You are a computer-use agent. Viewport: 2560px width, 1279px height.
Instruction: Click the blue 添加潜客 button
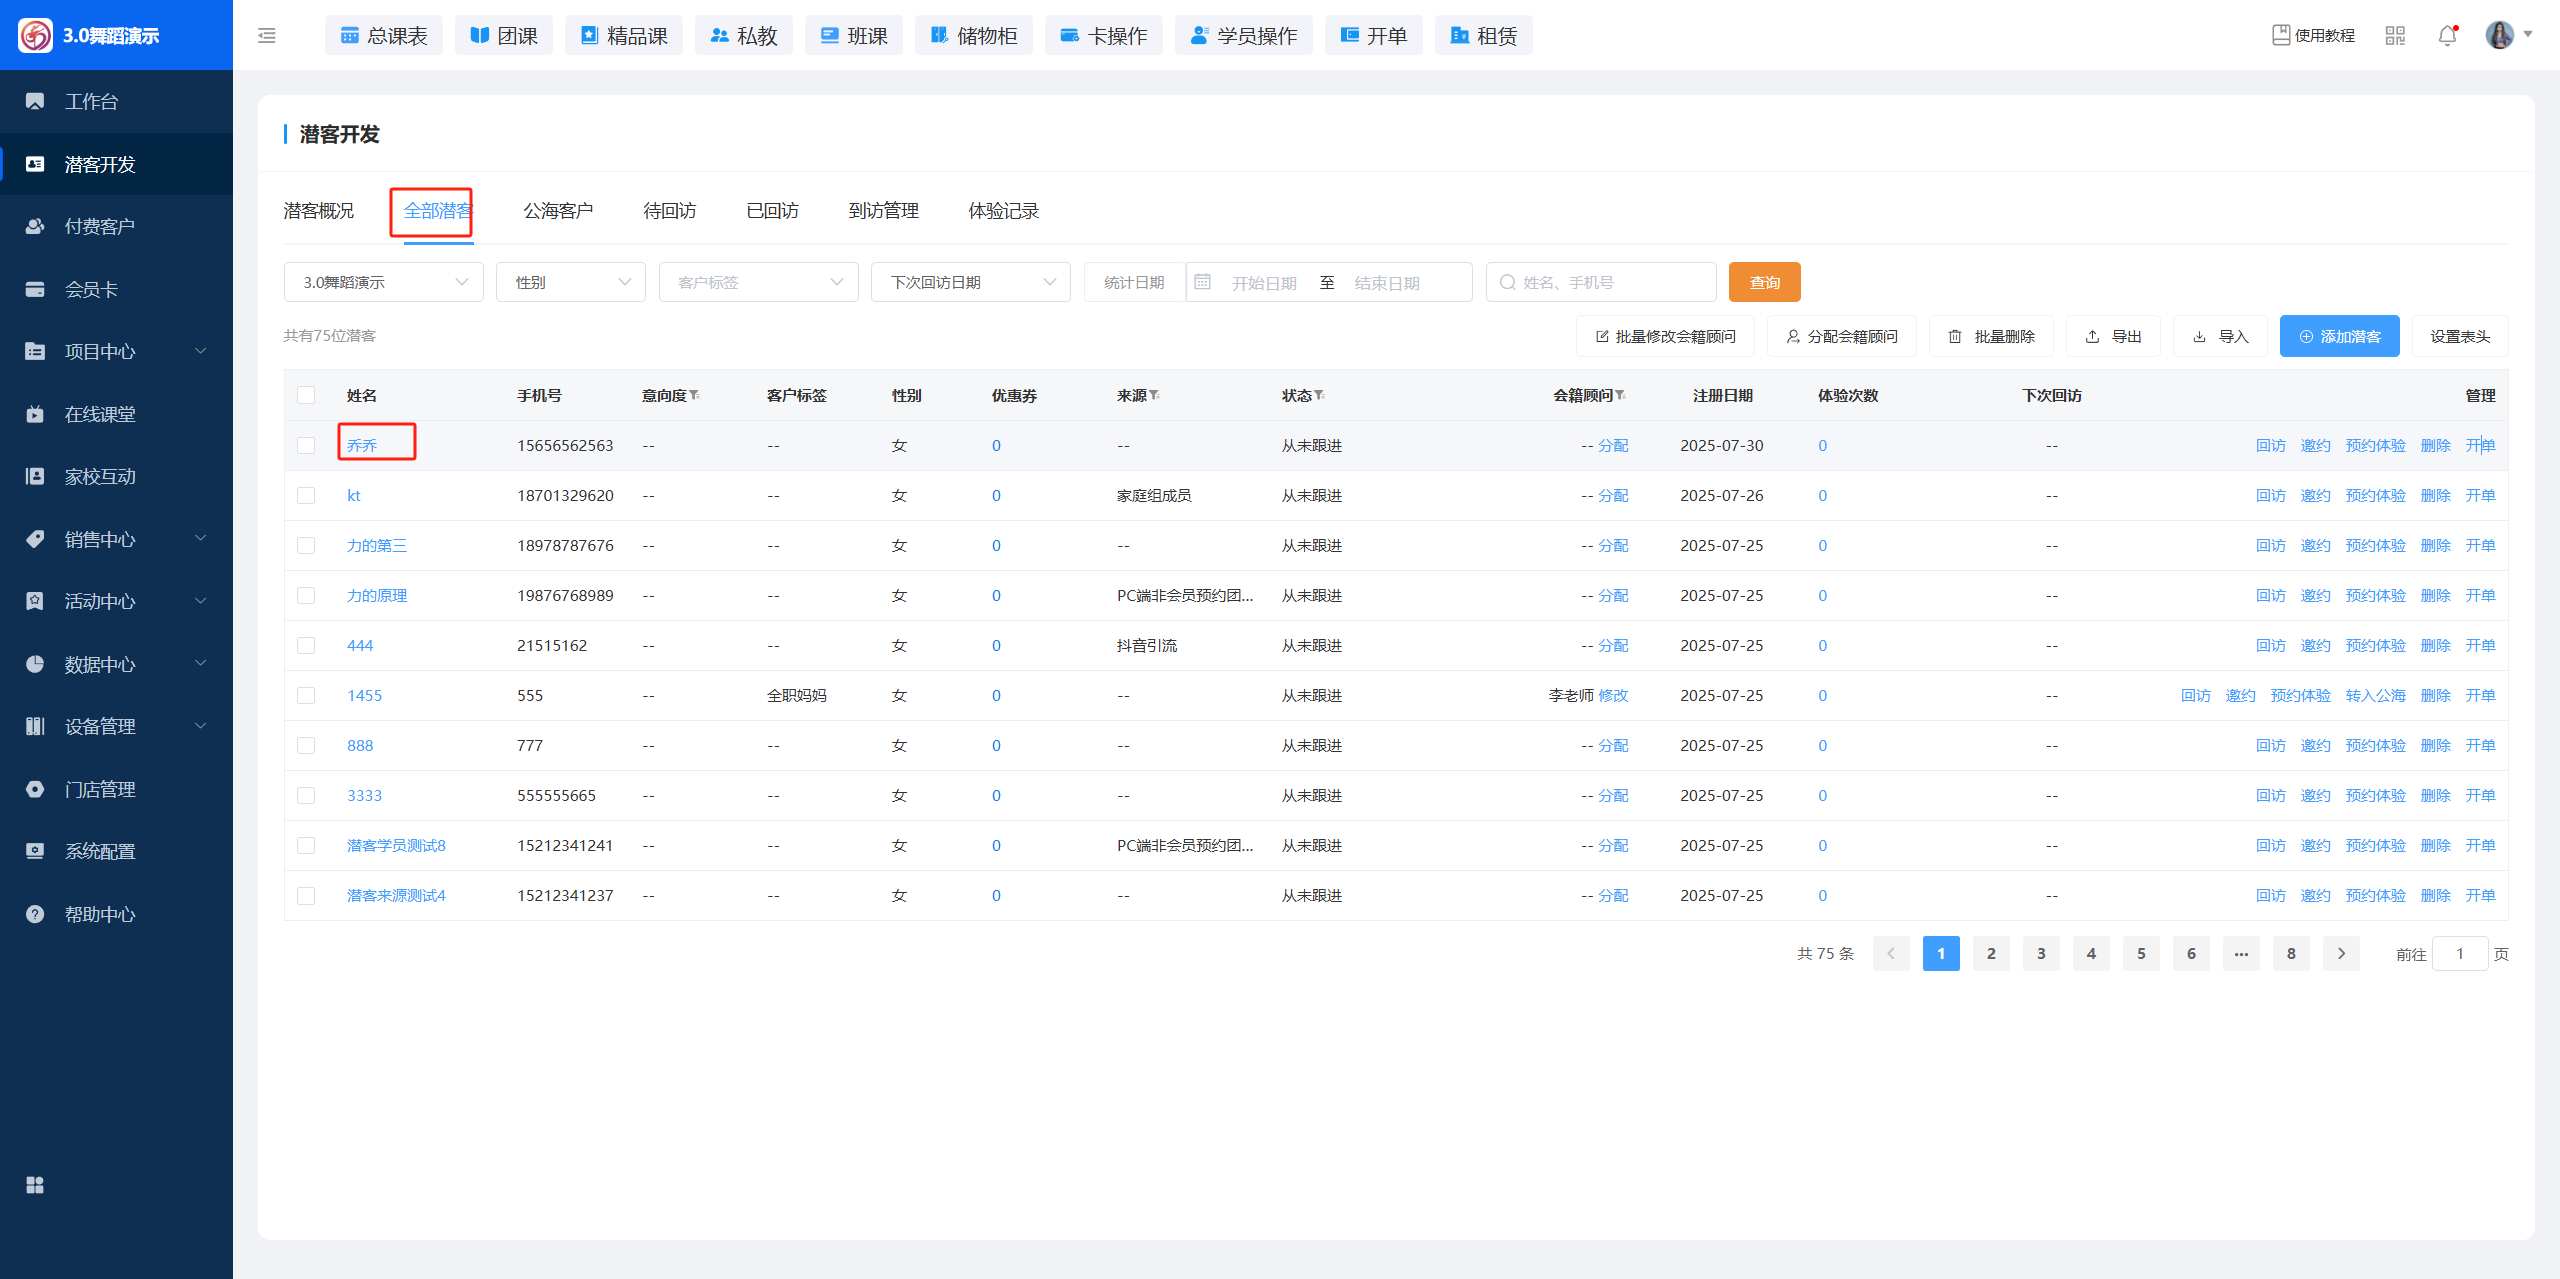pyautogui.click(x=2339, y=337)
